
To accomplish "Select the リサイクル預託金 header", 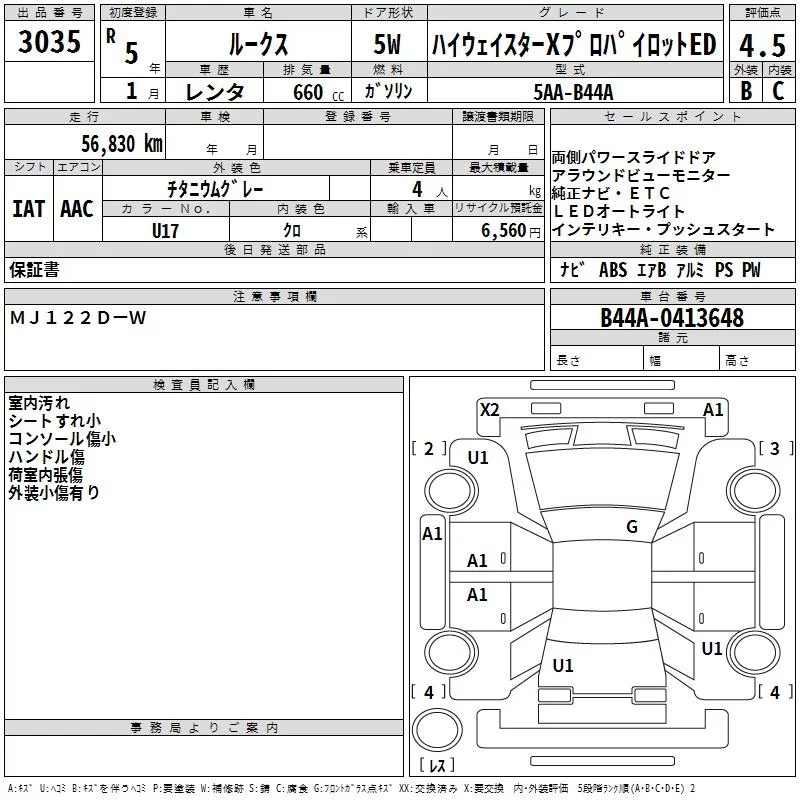I will pyautogui.click(x=498, y=208).
